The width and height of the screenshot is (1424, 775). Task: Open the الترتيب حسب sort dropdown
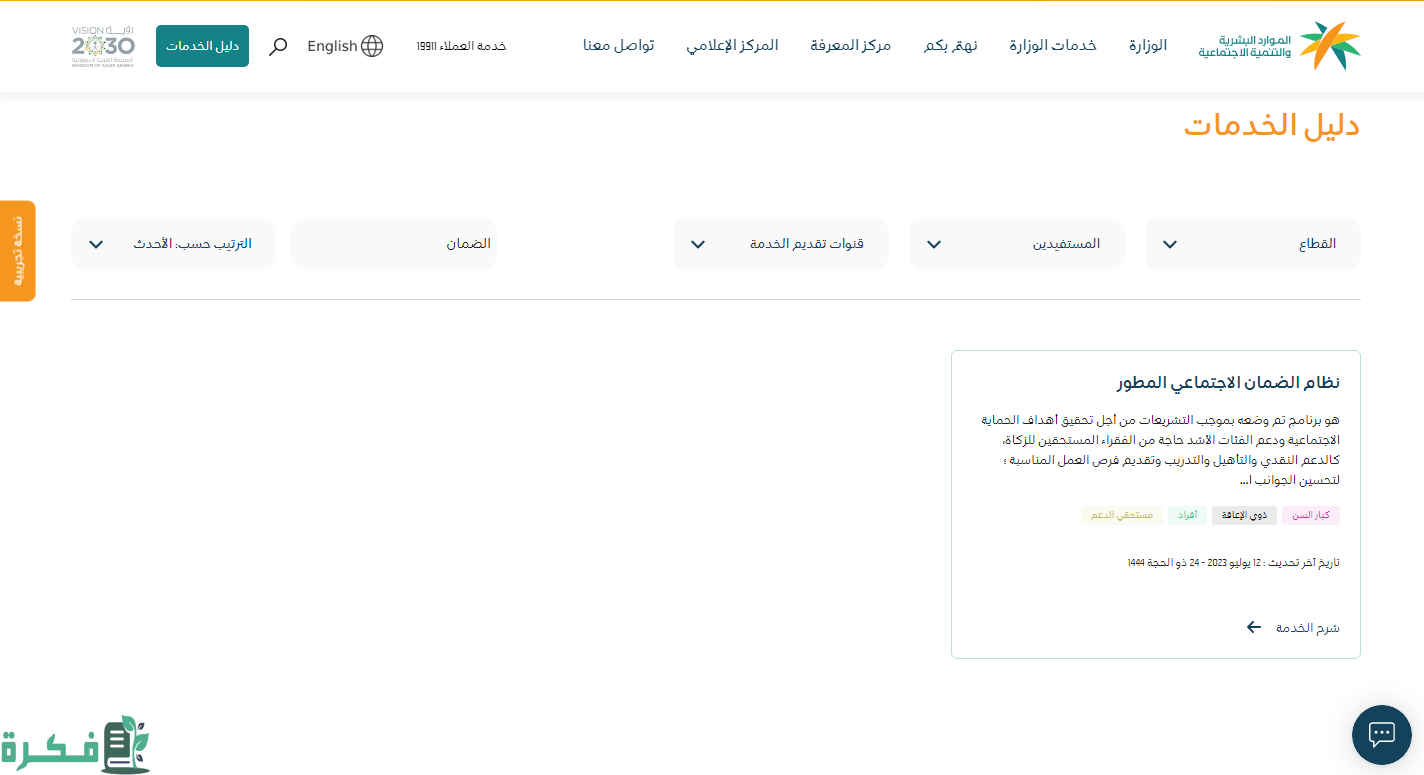(x=173, y=244)
